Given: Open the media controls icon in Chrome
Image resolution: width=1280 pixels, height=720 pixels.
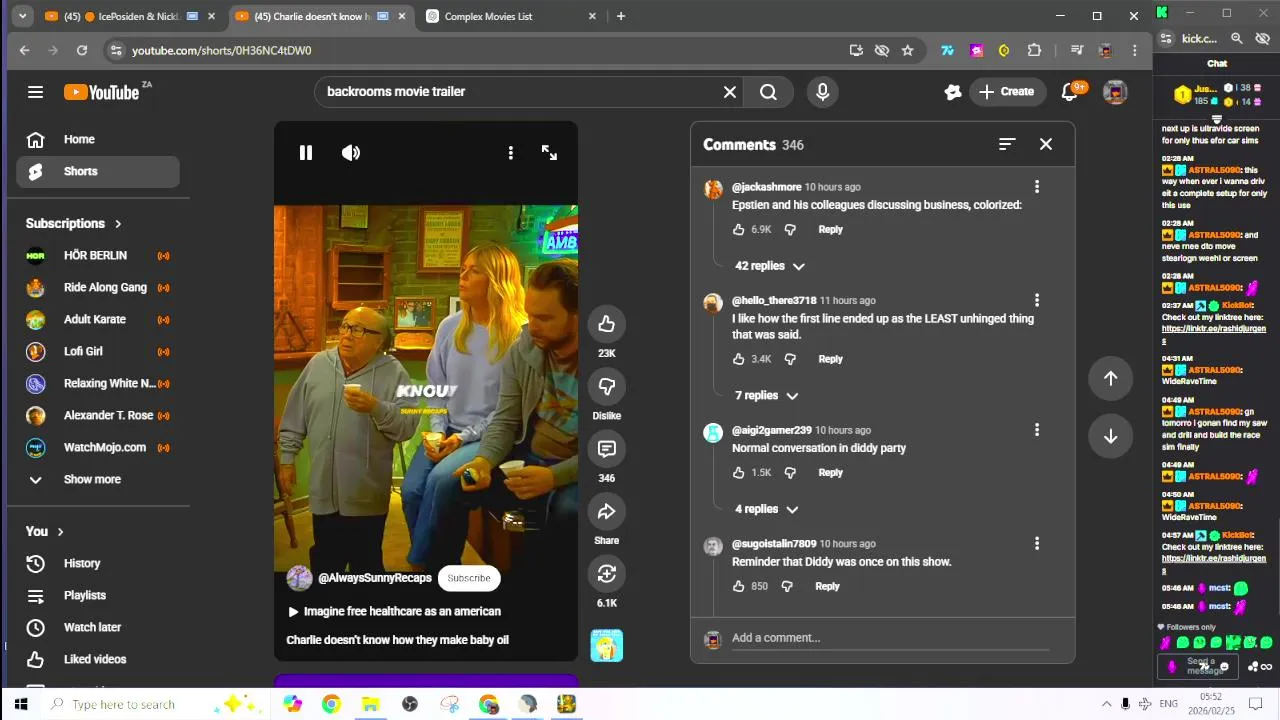Looking at the screenshot, I should [1076, 50].
